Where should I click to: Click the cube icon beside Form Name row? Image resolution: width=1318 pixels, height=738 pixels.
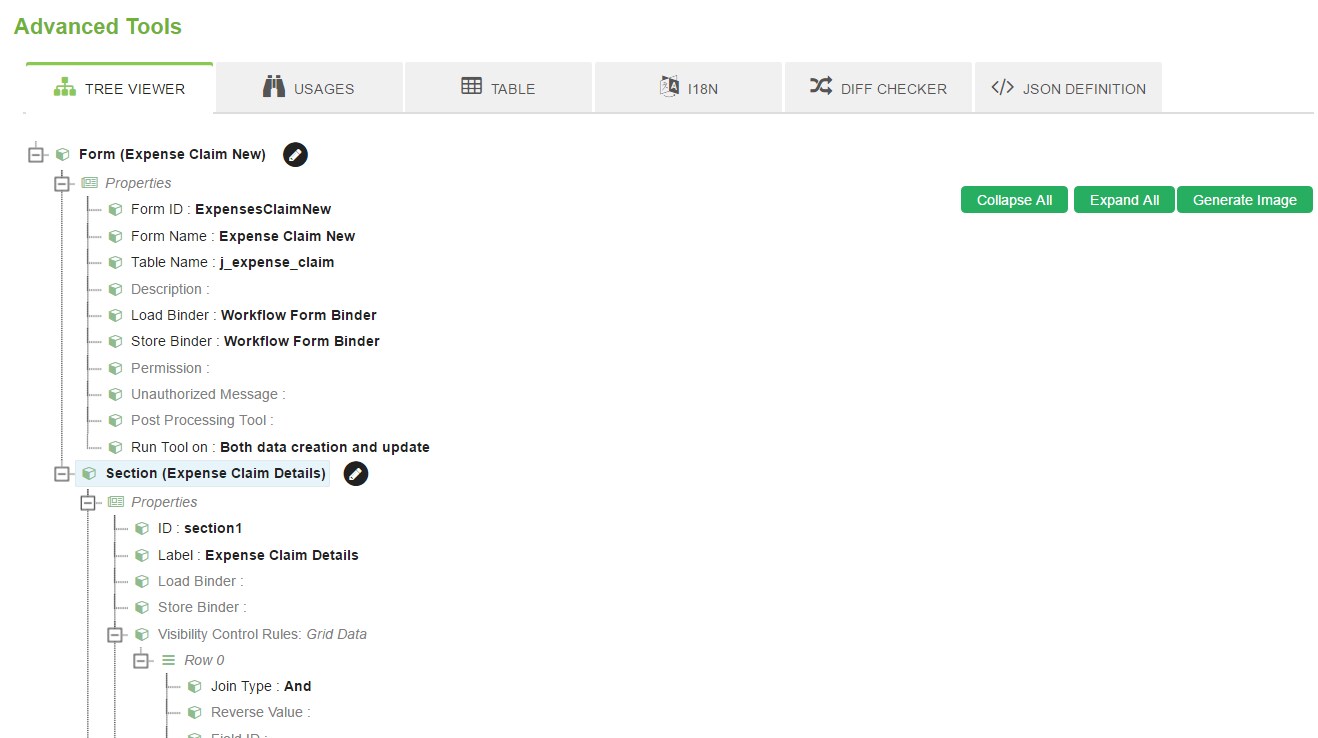(x=115, y=236)
